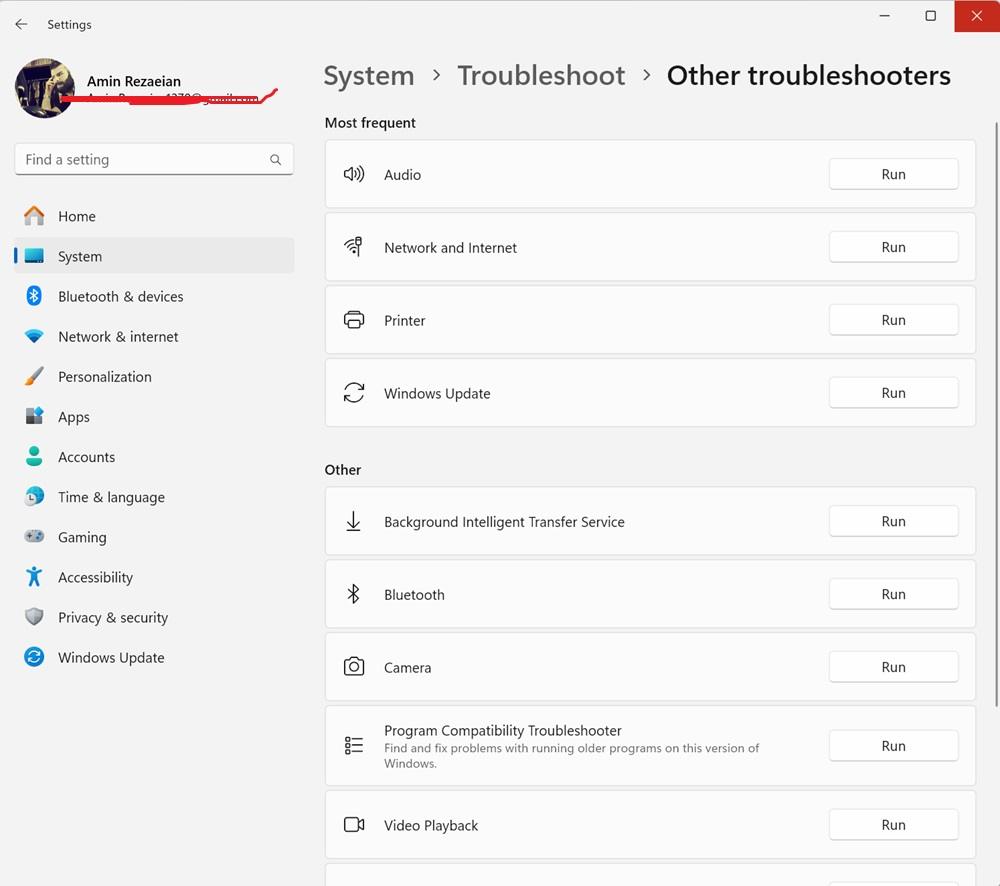This screenshot has width=1000, height=886.
Task: Click the Gaming controller icon
Action: (34, 537)
